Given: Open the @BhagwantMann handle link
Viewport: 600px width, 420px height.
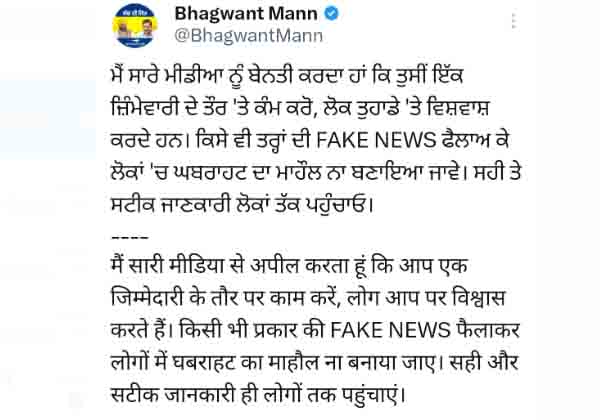Looking at the screenshot, I should [x=249, y=36].
